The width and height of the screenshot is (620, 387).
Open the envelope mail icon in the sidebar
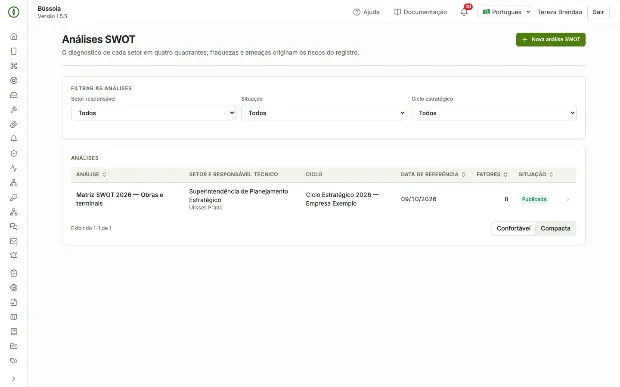(x=13, y=241)
